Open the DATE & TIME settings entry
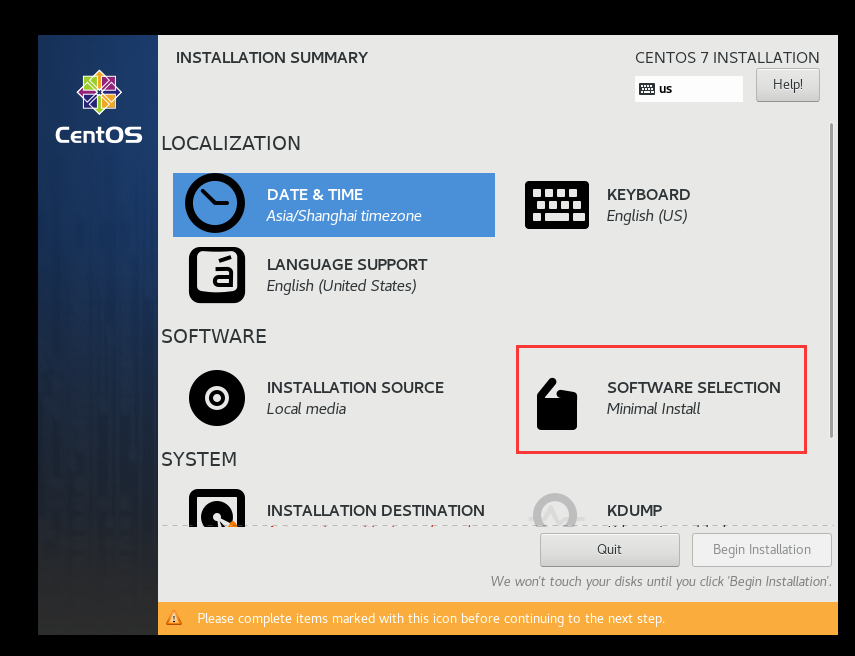Screen dimensions: 855x656 click(334, 205)
